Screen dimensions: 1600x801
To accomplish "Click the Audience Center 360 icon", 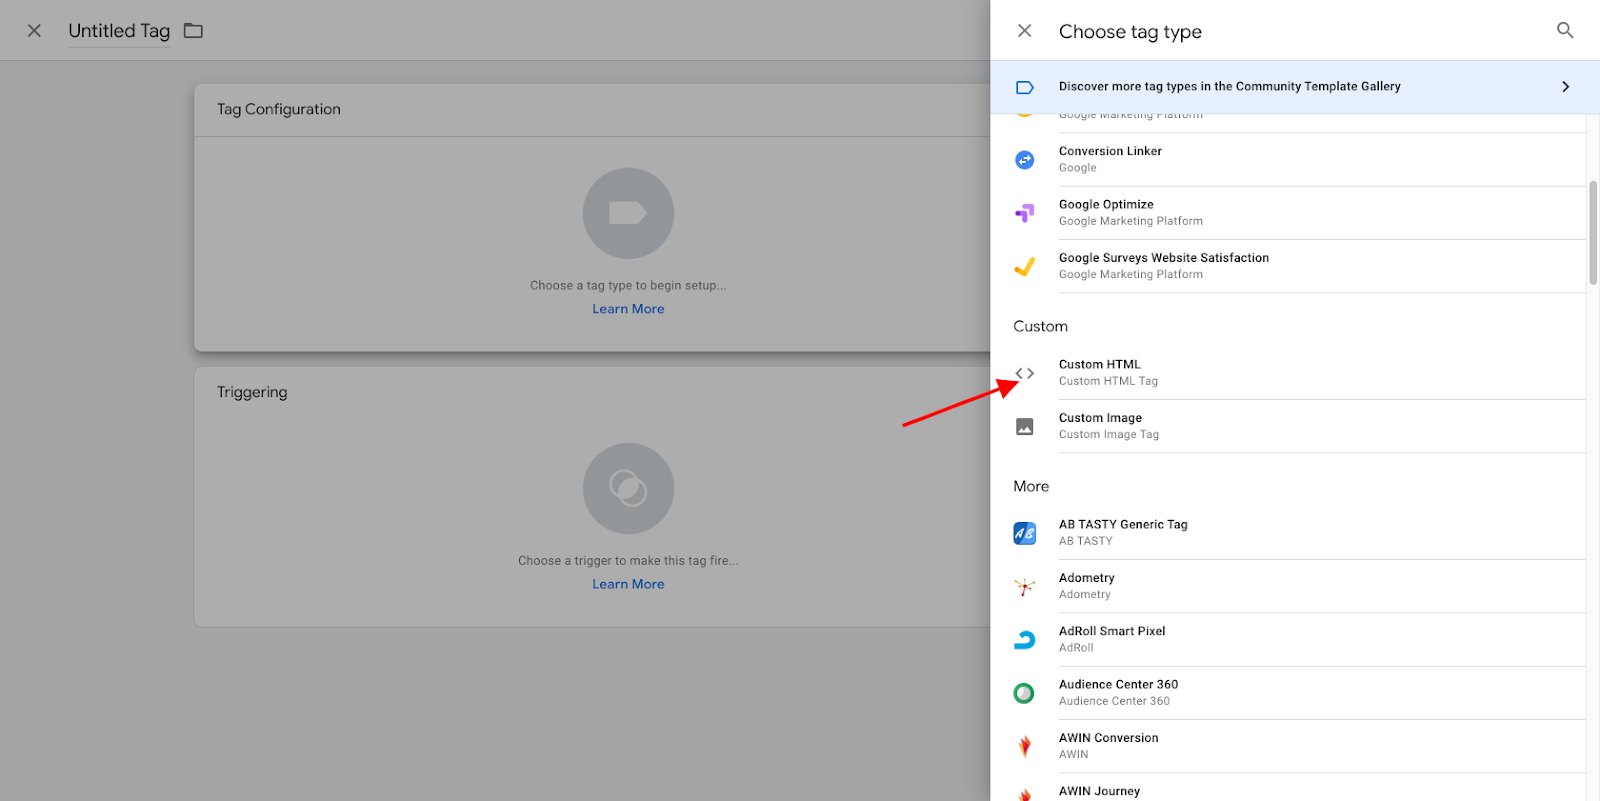I will click(1025, 693).
